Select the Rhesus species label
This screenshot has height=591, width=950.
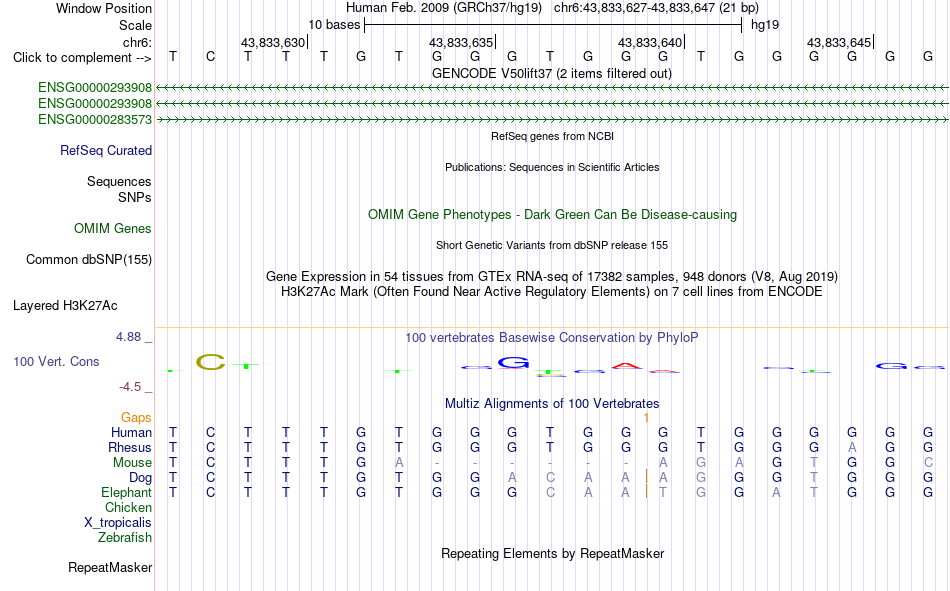[x=130, y=447]
